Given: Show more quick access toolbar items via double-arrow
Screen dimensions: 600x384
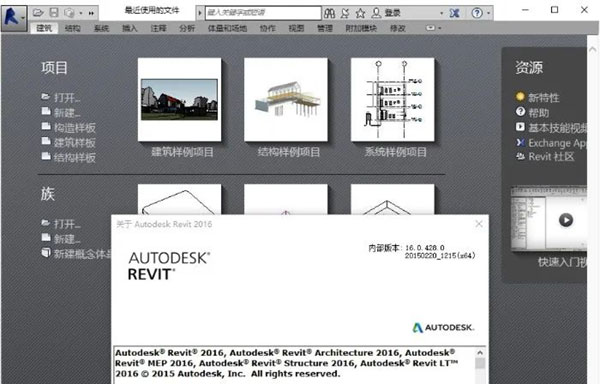Looking at the screenshot, I should [x=91, y=13].
